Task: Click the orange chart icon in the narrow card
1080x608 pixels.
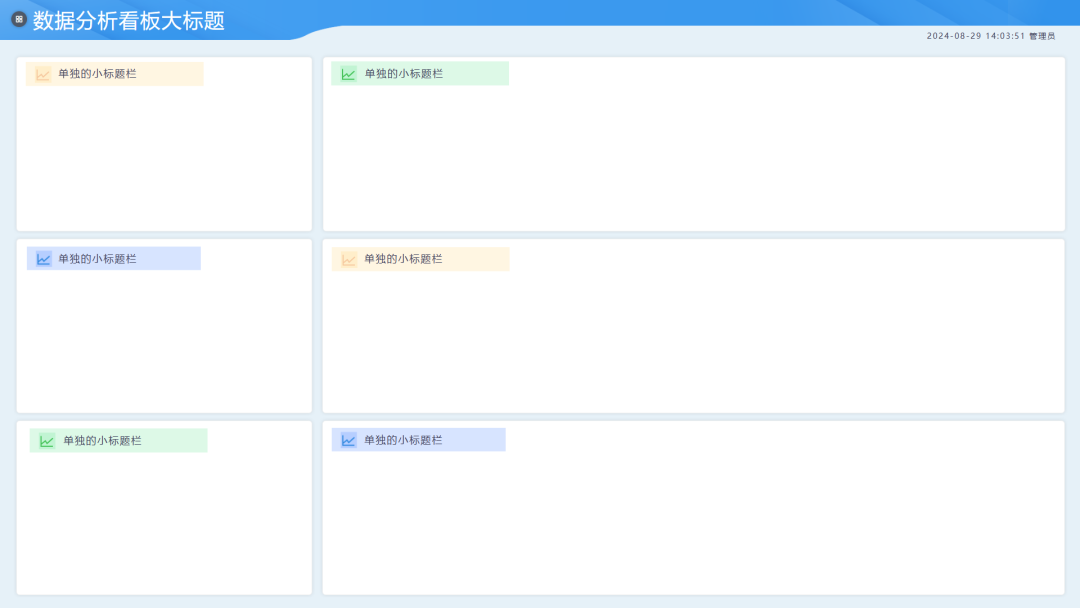Action: pos(43,74)
